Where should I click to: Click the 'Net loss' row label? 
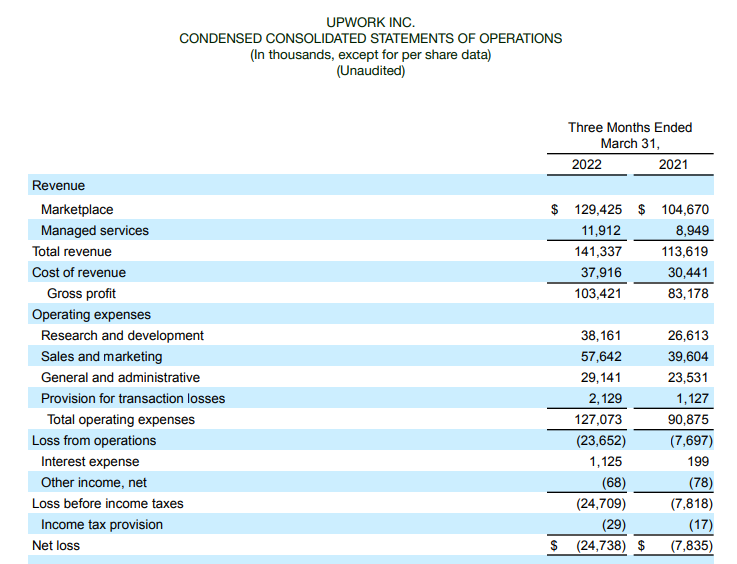click(x=56, y=546)
